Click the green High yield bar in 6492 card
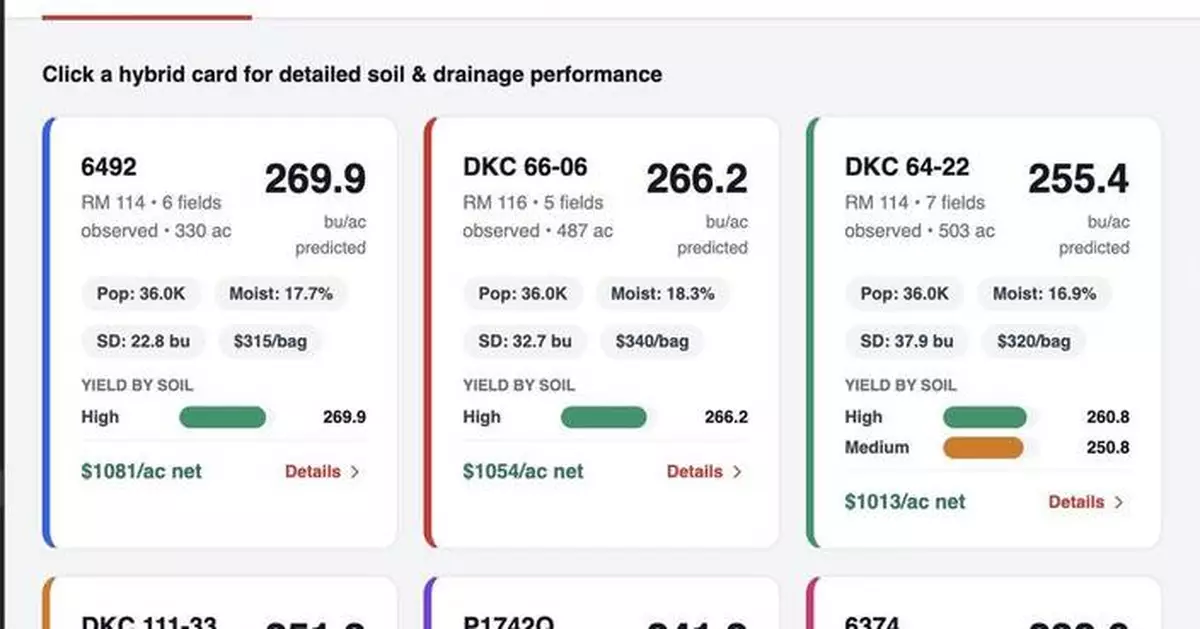This screenshot has height=629, width=1200. click(223, 417)
